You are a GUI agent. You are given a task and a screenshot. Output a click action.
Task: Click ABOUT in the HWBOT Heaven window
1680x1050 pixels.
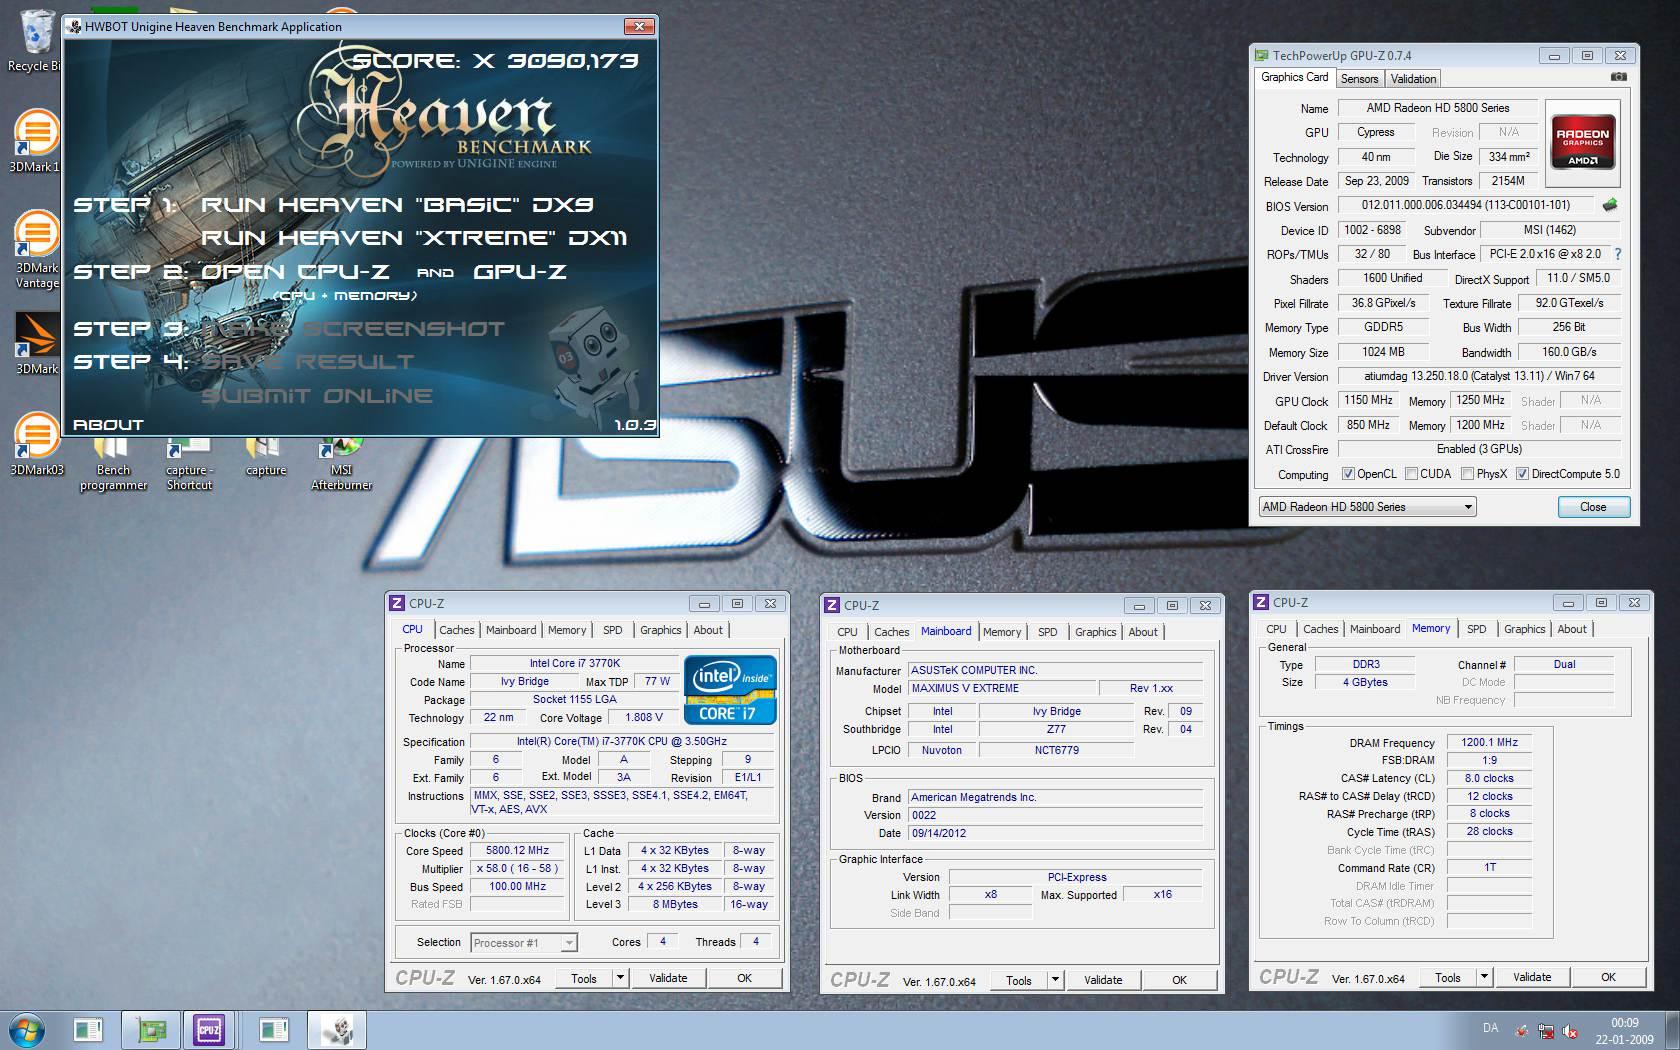(108, 425)
